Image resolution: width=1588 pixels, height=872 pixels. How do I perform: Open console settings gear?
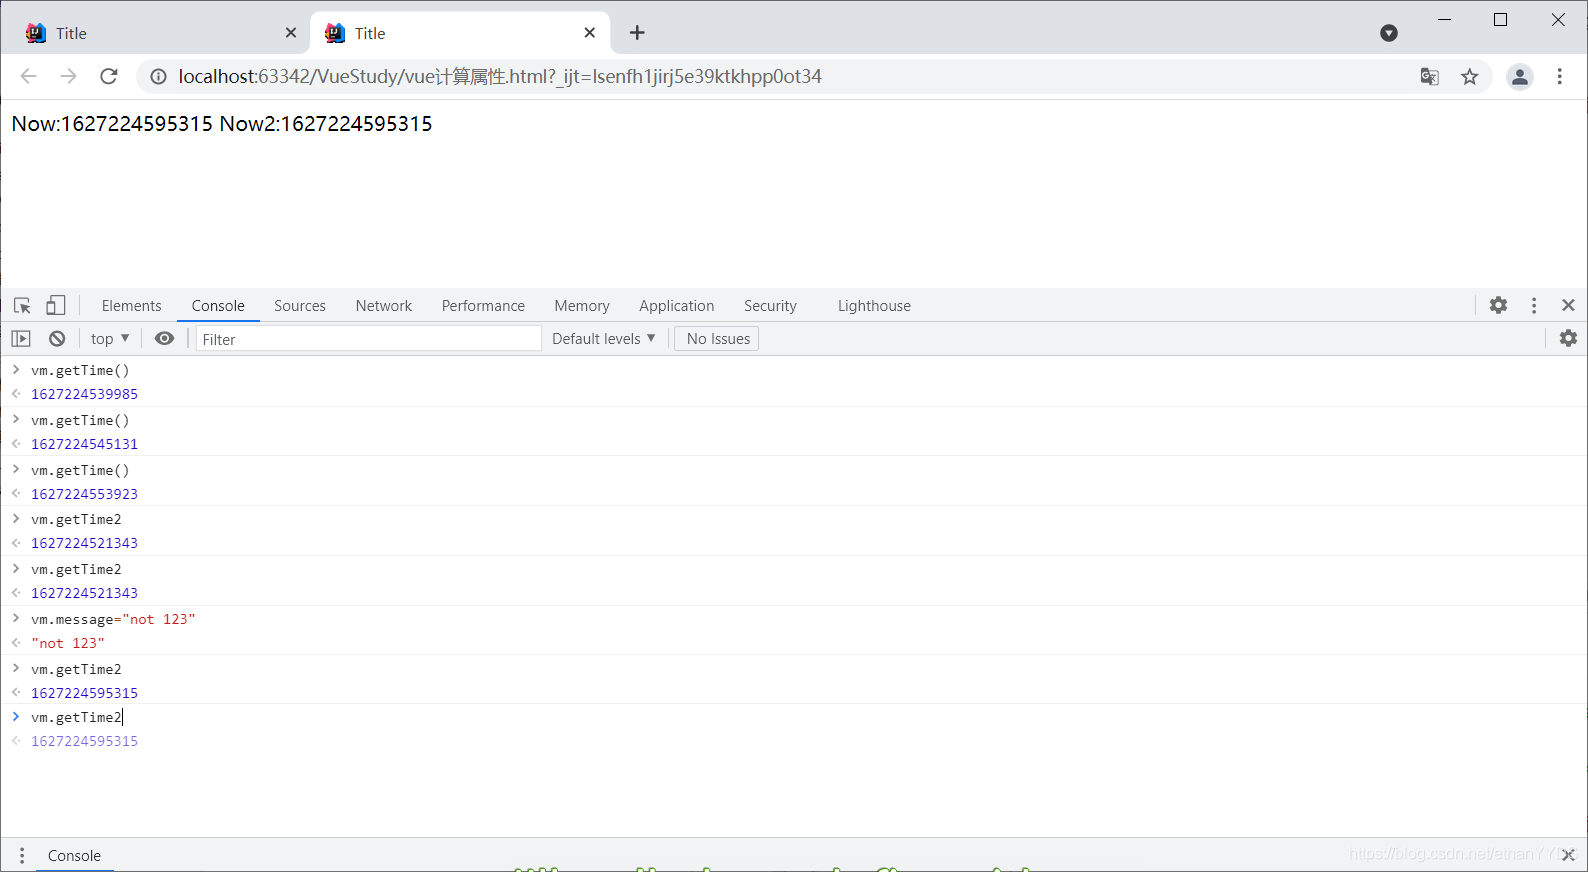tap(1568, 338)
